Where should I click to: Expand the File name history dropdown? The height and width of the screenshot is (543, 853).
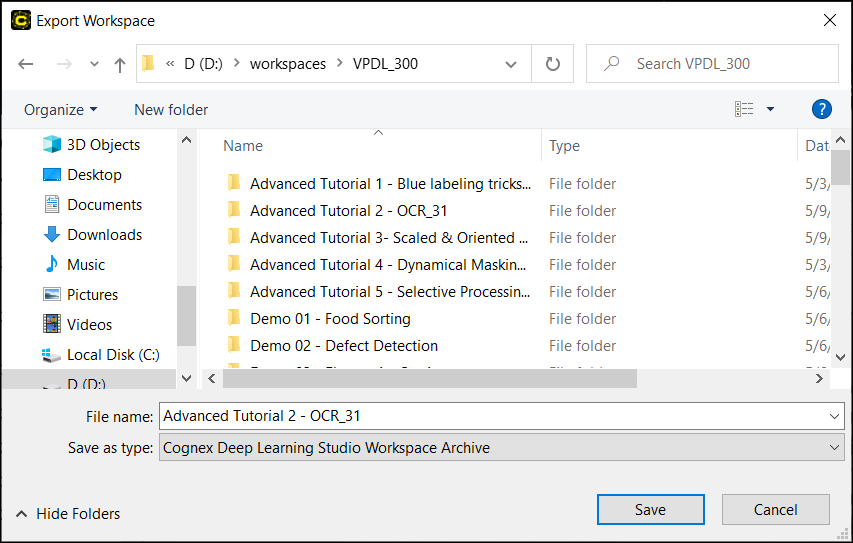[835, 417]
